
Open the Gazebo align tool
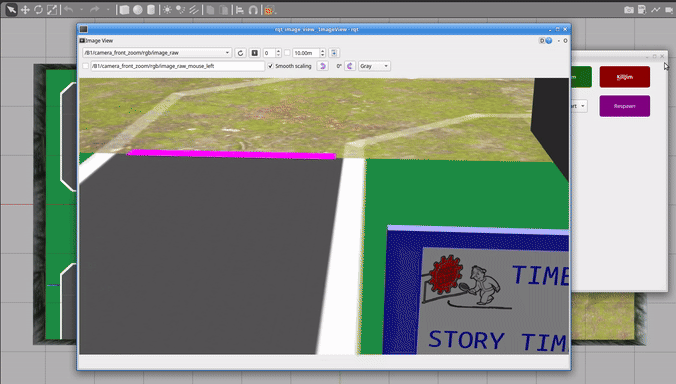[x=240, y=9]
